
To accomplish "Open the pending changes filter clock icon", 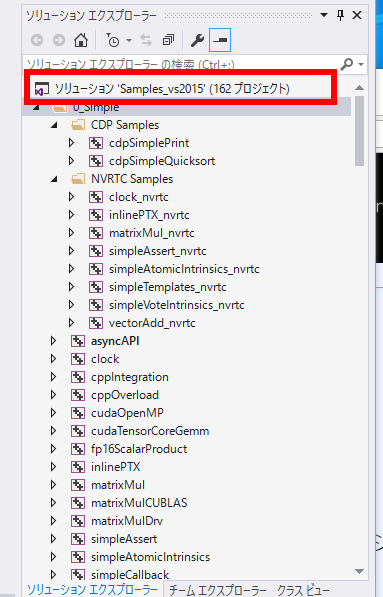I will coord(113,40).
